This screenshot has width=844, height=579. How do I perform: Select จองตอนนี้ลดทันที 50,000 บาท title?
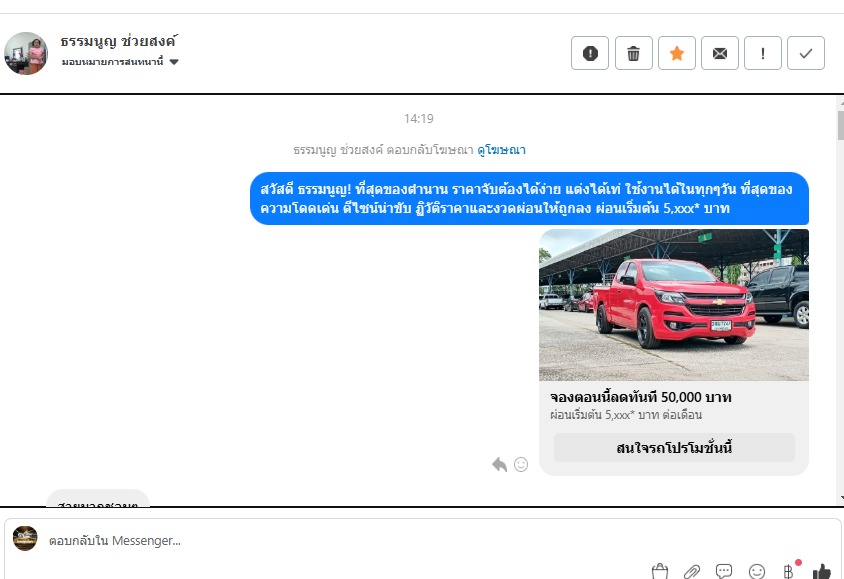click(x=641, y=398)
